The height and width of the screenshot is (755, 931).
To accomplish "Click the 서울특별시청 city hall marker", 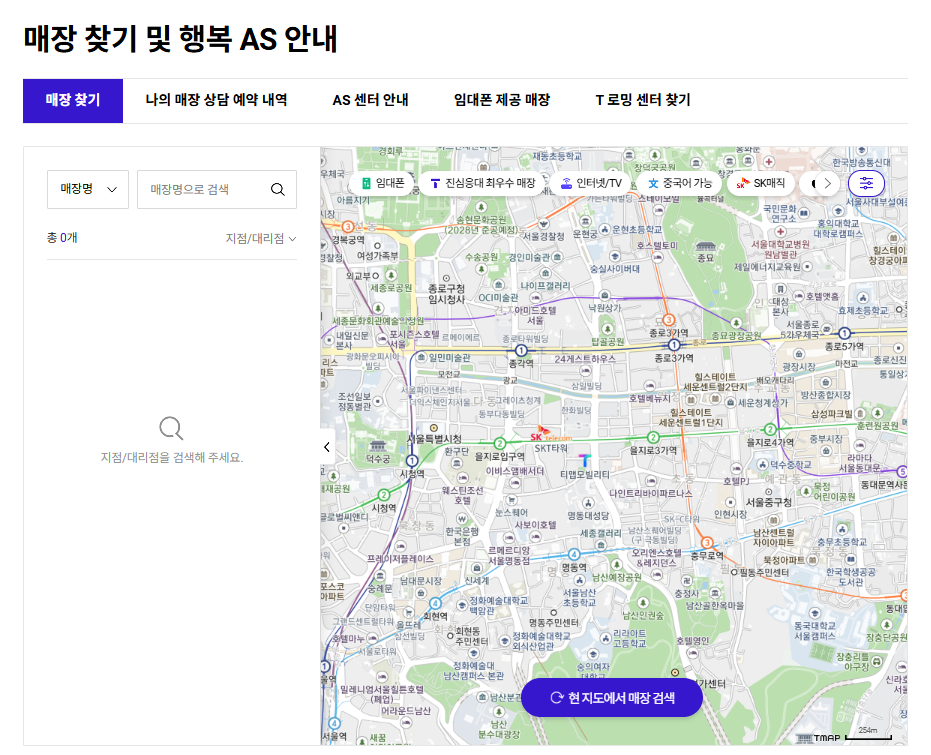I will coord(434,428).
